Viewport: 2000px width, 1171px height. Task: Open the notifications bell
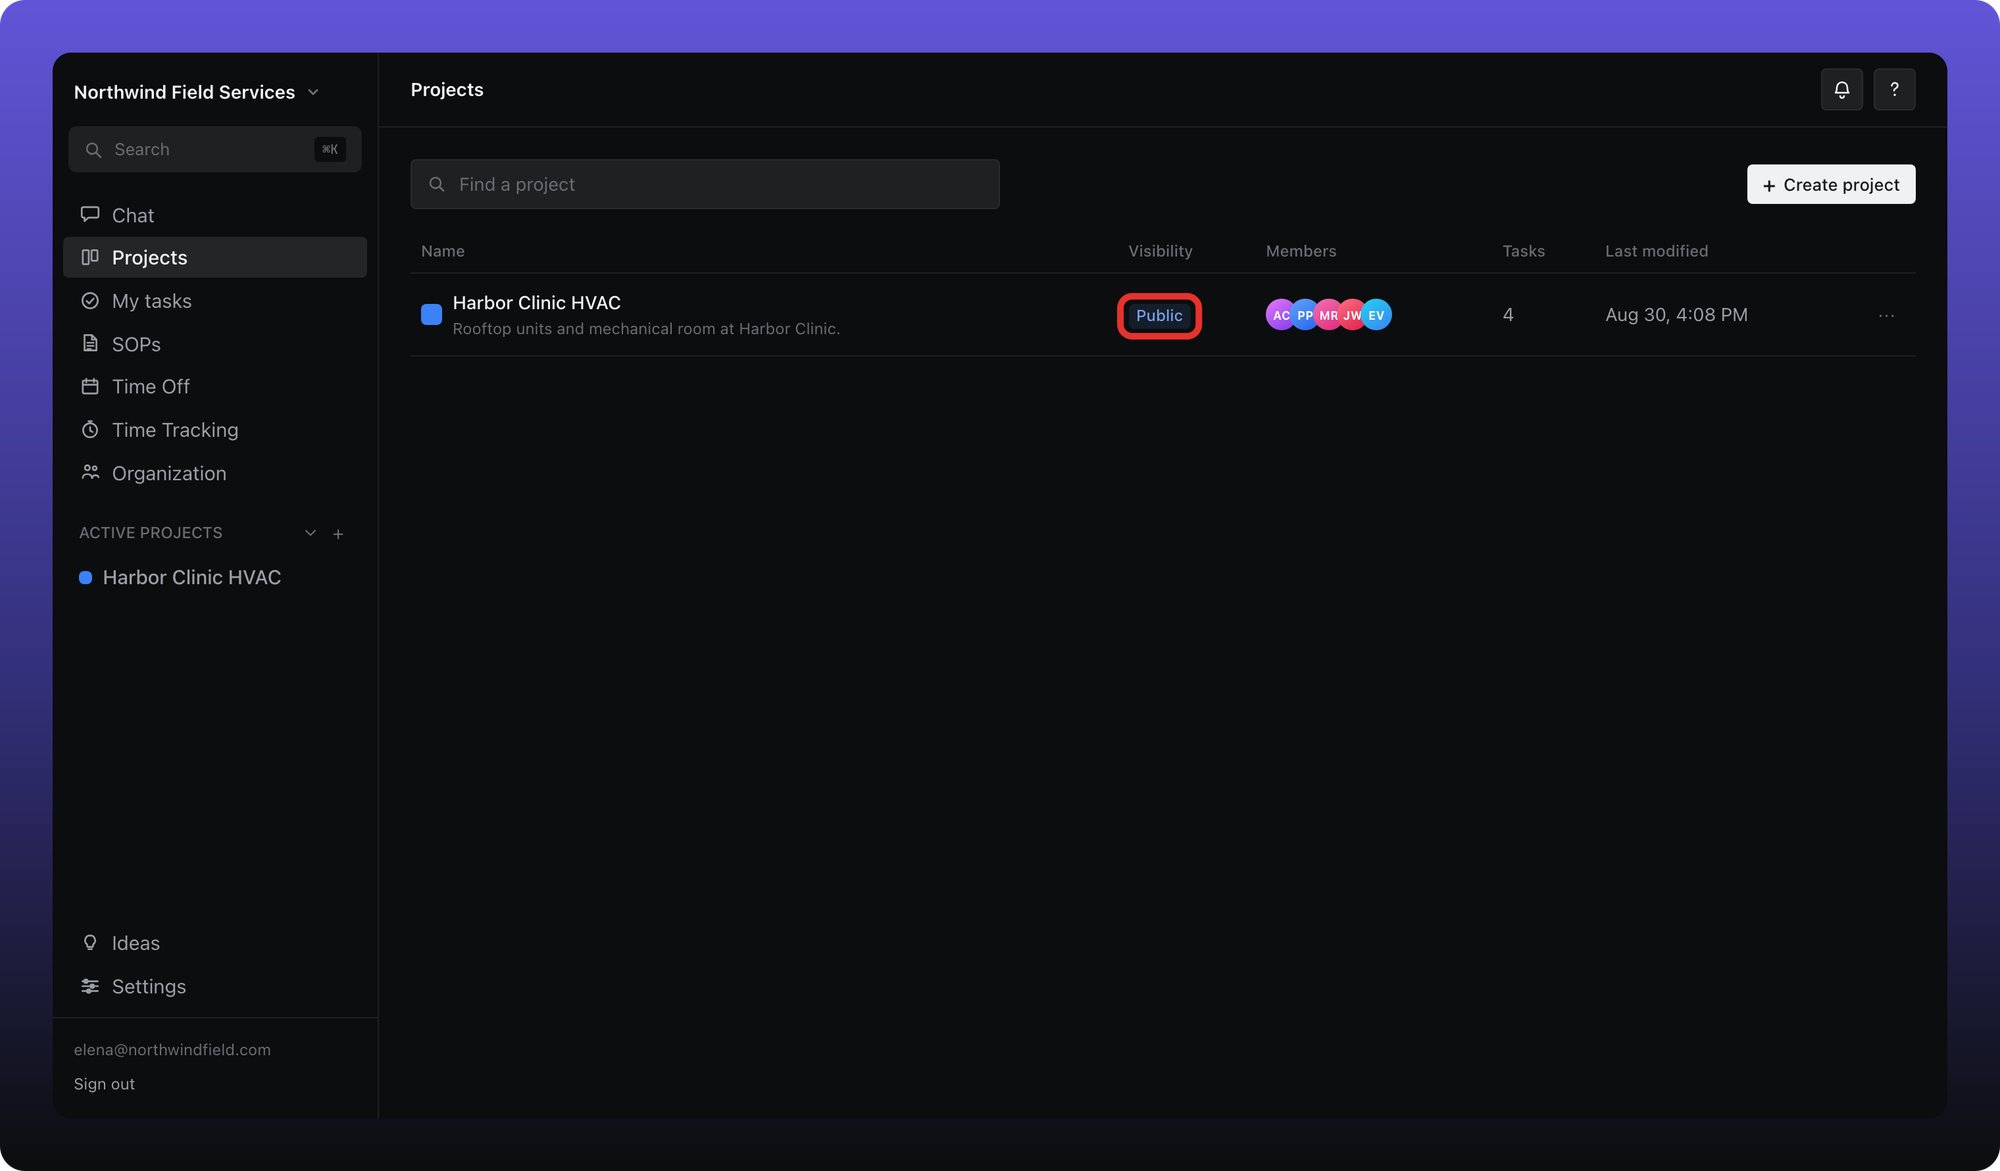coord(1841,90)
